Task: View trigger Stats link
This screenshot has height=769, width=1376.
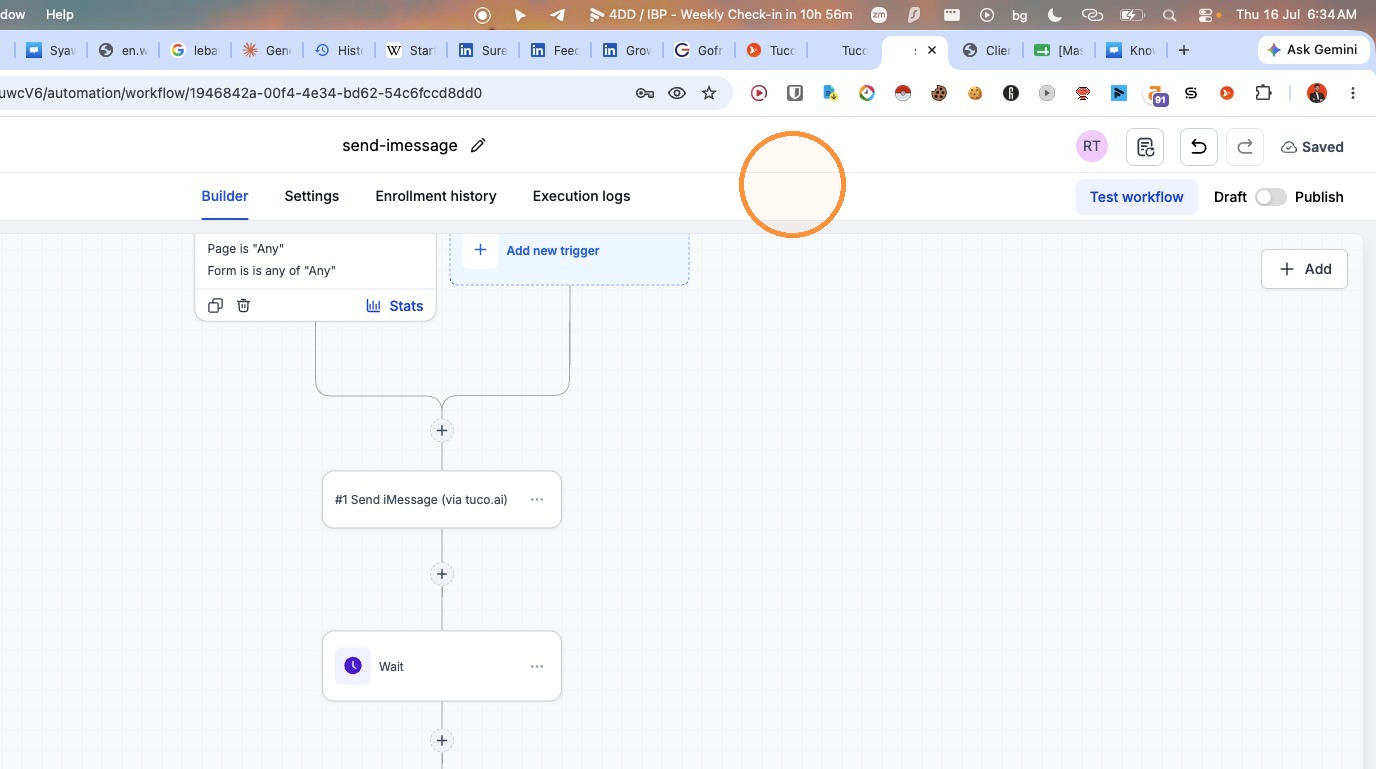Action: pyautogui.click(x=394, y=306)
